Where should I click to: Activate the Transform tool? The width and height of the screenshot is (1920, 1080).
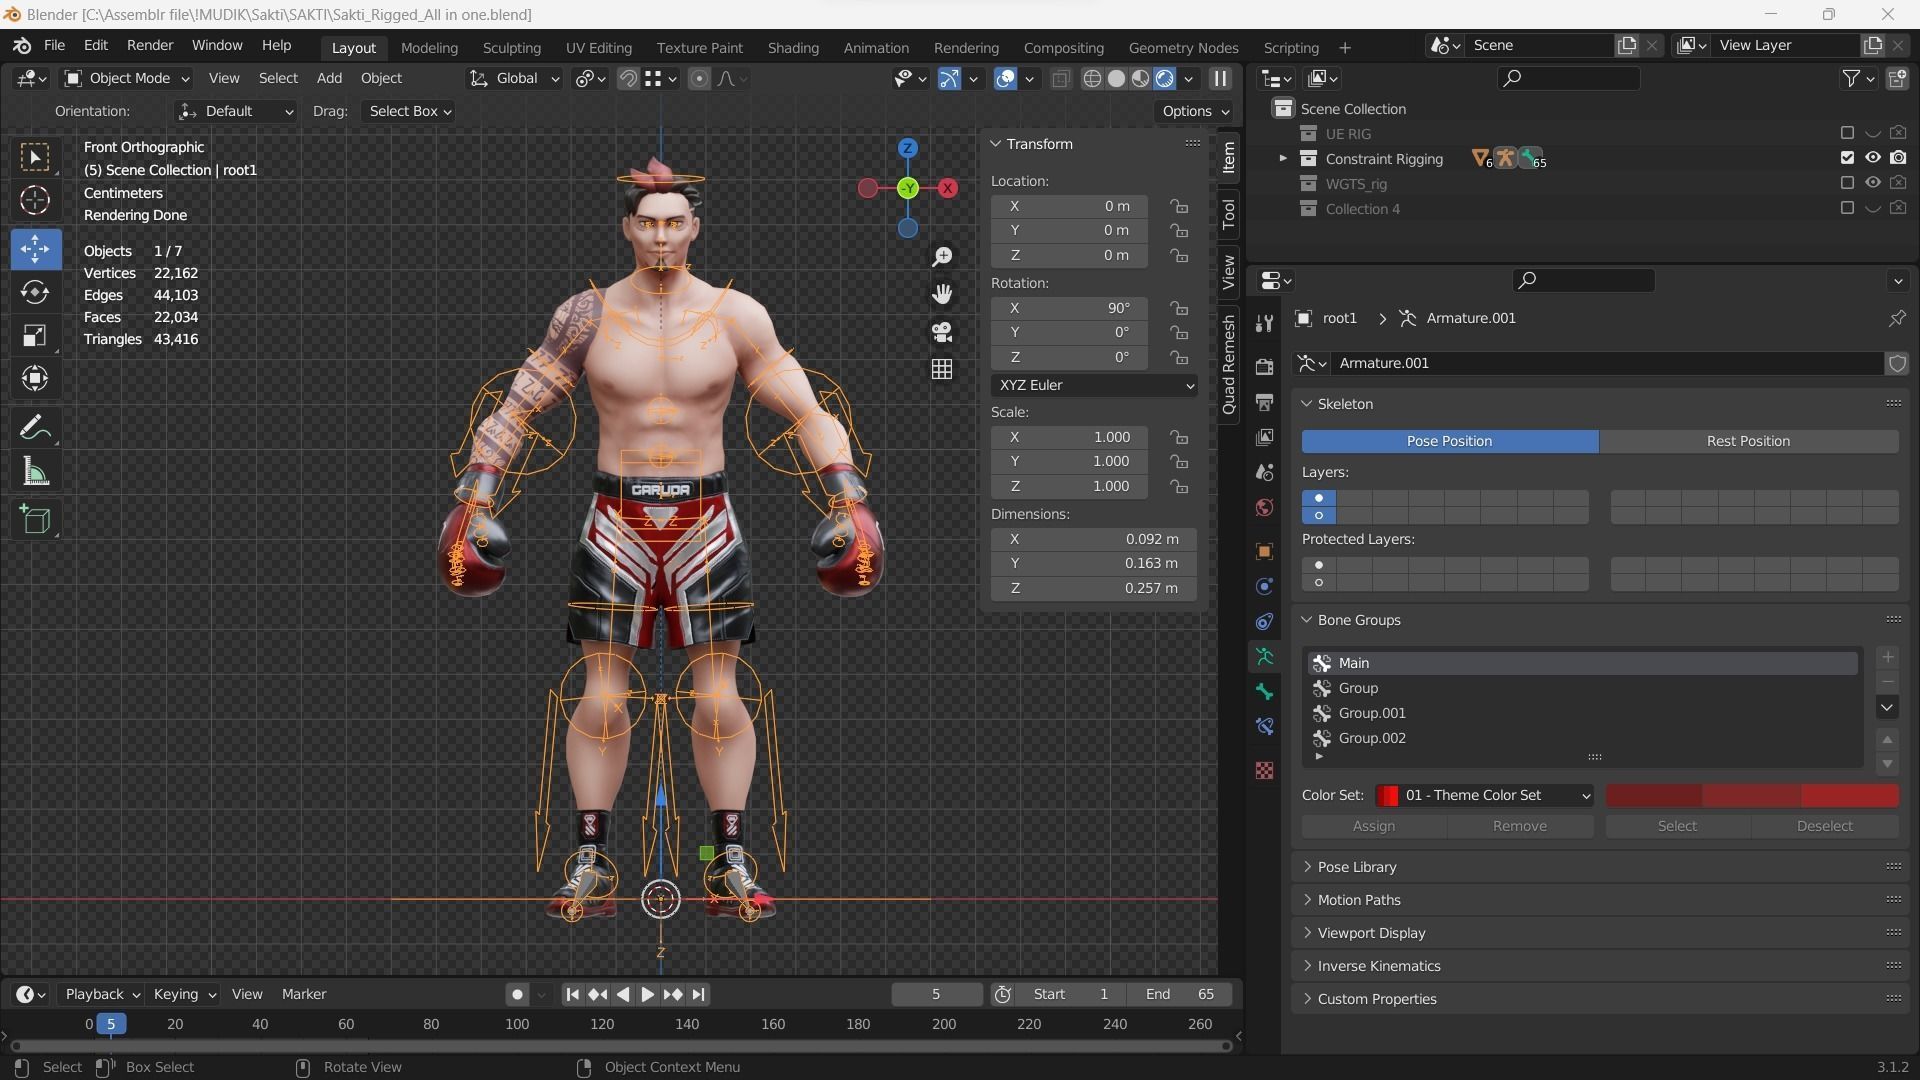point(35,378)
